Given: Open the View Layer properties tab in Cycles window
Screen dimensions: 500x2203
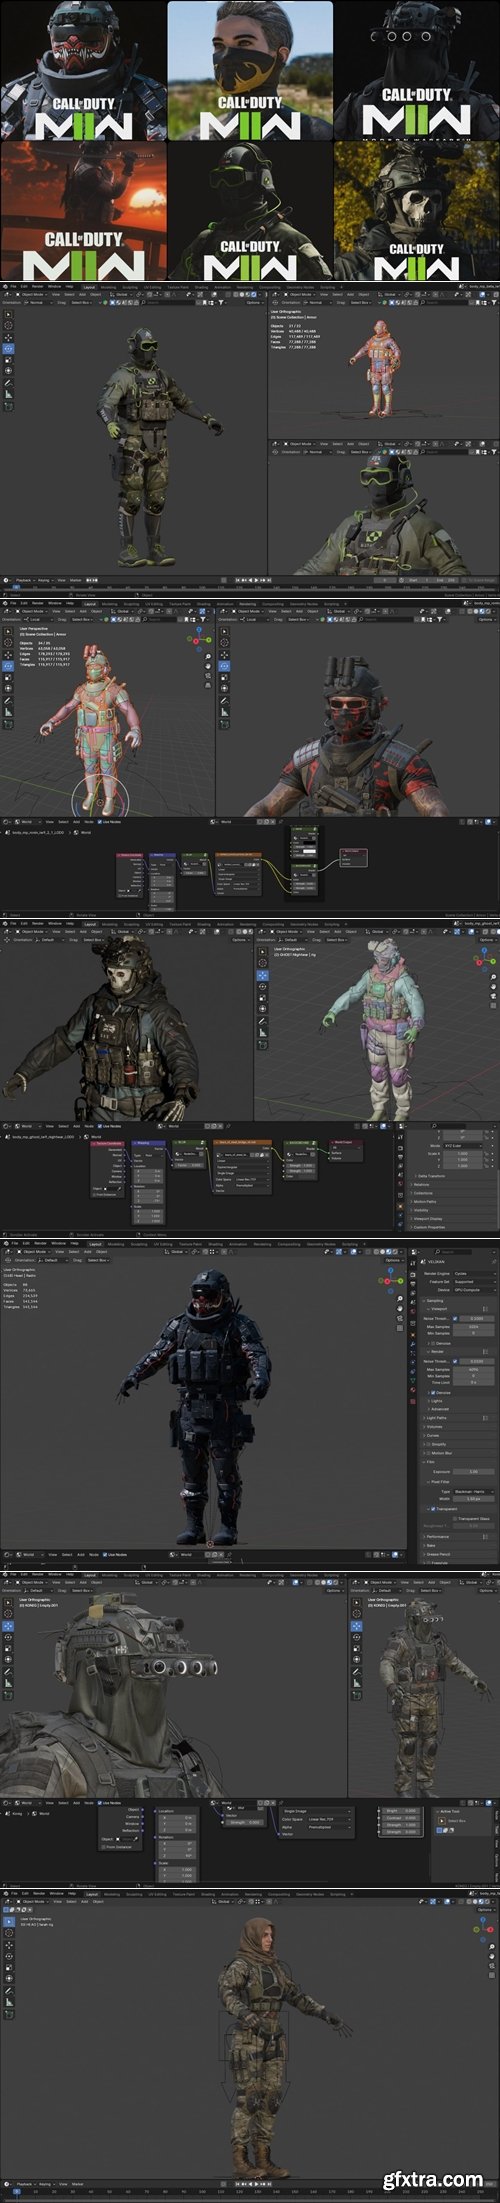Looking at the screenshot, I should pyautogui.click(x=413, y=1292).
